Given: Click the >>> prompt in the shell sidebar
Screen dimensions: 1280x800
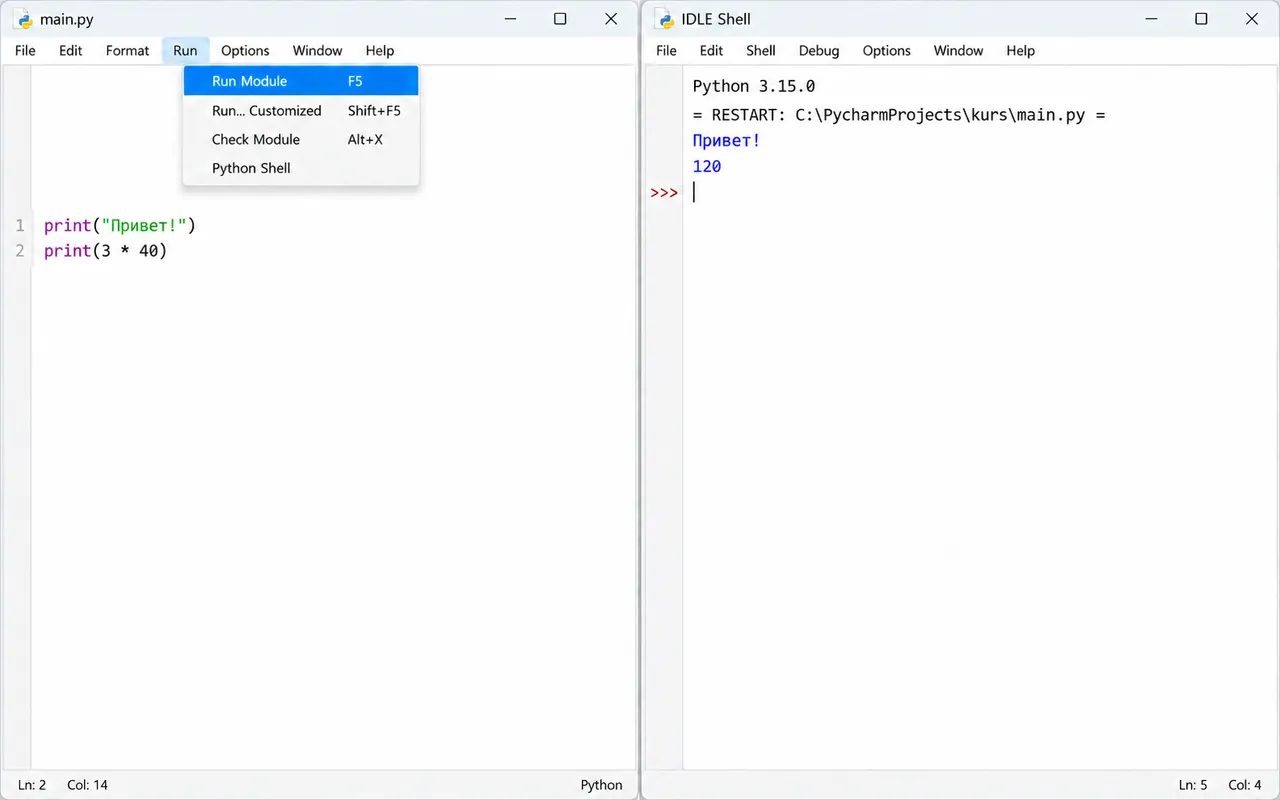Looking at the screenshot, I should (x=664, y=192).
